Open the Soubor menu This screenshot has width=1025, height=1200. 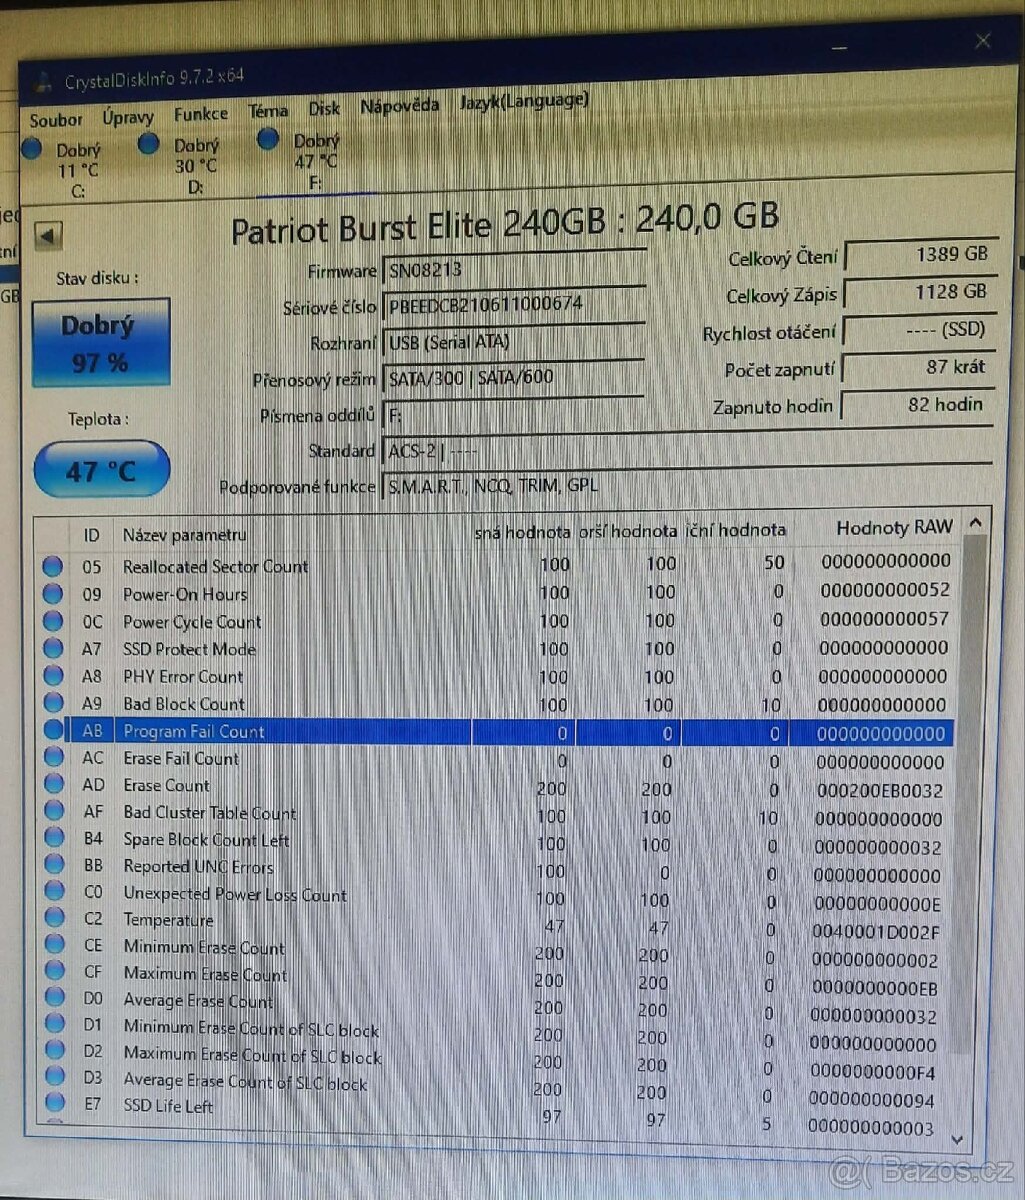click(x=56, y=118)
